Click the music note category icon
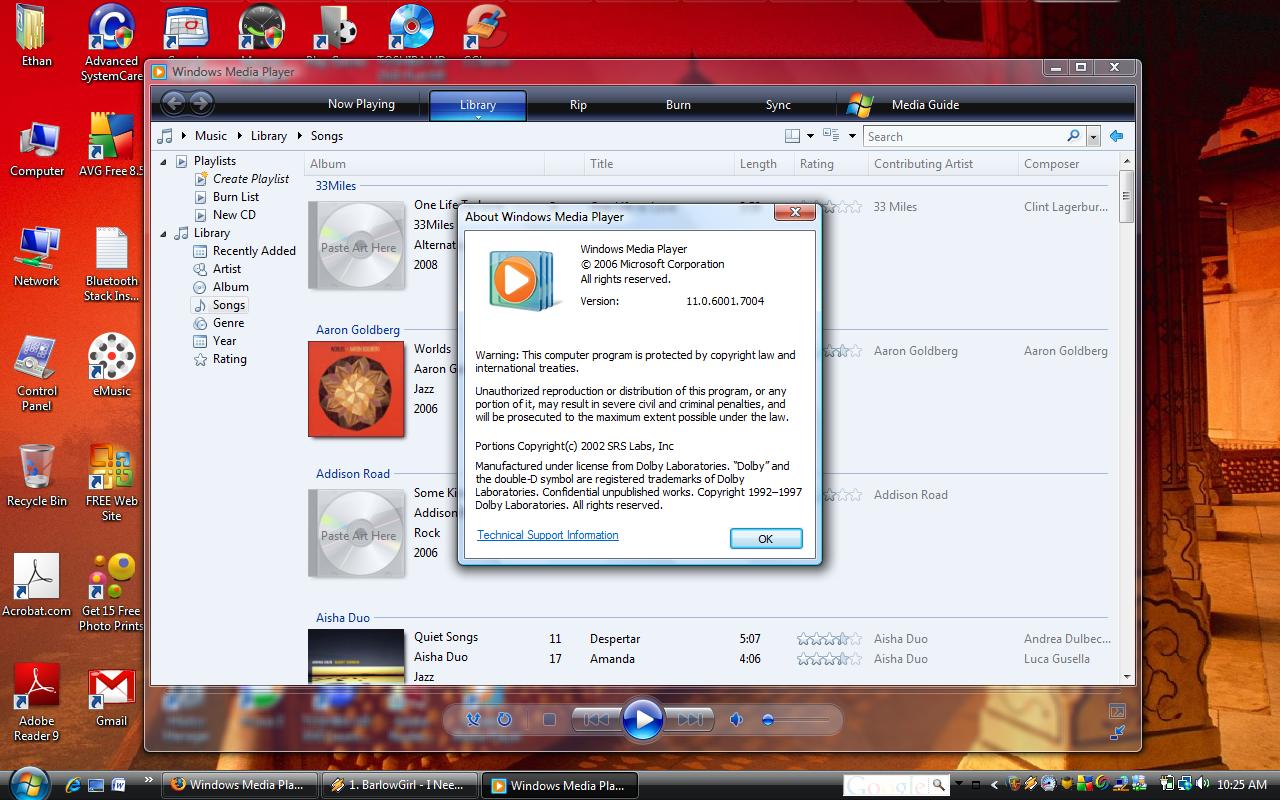Screen dimensions: 1280x800 pos(165,136)
